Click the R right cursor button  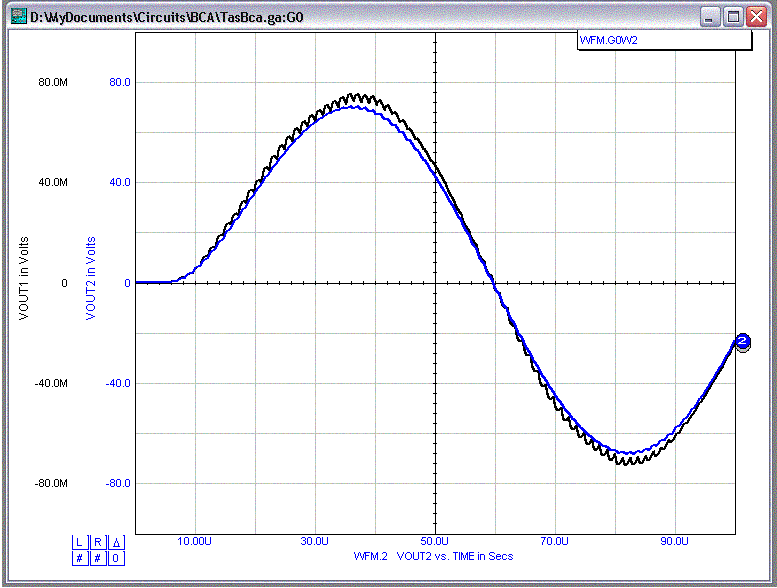tap(98, 542)
